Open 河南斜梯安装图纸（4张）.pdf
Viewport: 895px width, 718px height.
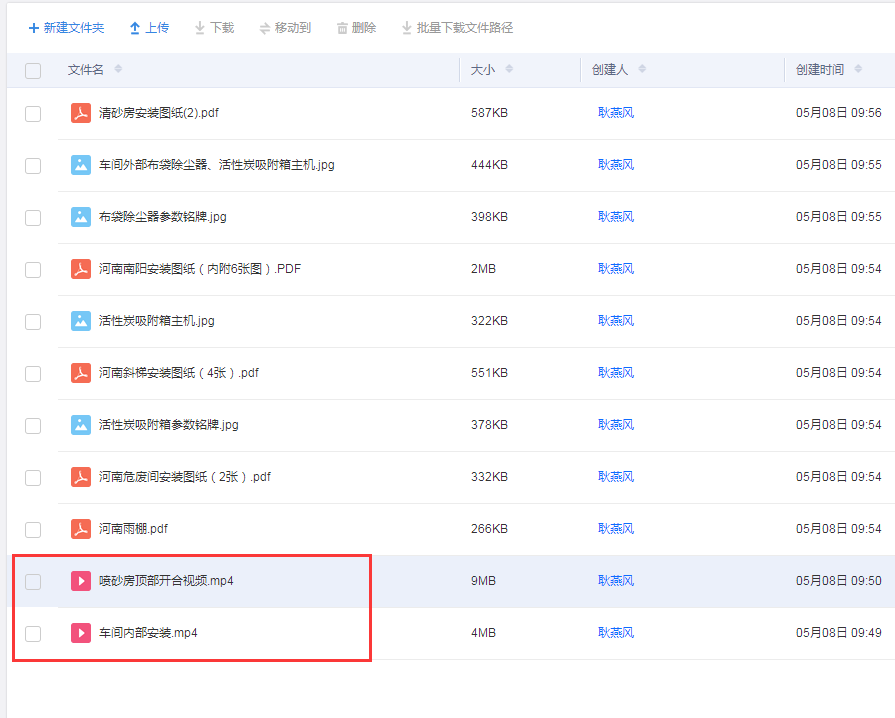point(179,373)
